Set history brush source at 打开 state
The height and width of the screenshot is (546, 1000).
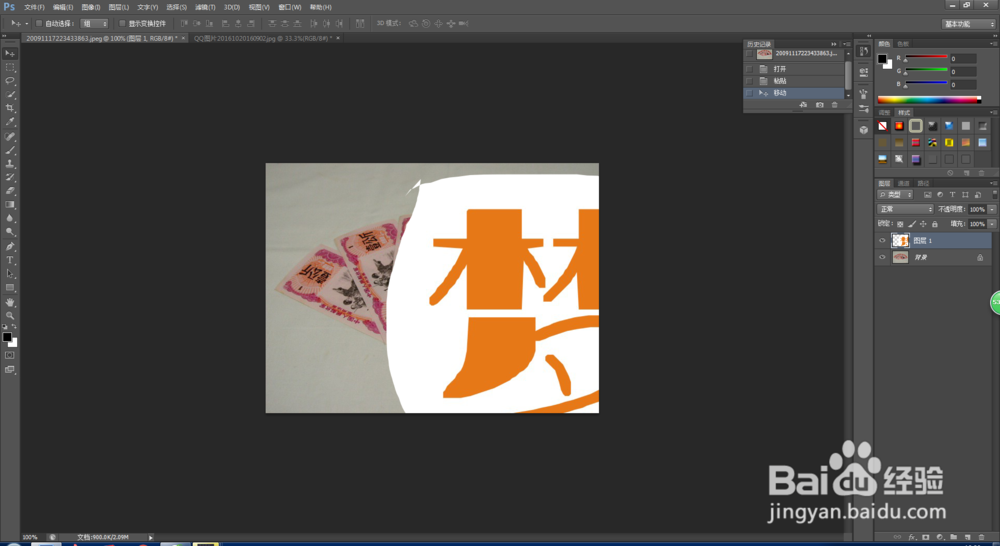tap(749, 69)
